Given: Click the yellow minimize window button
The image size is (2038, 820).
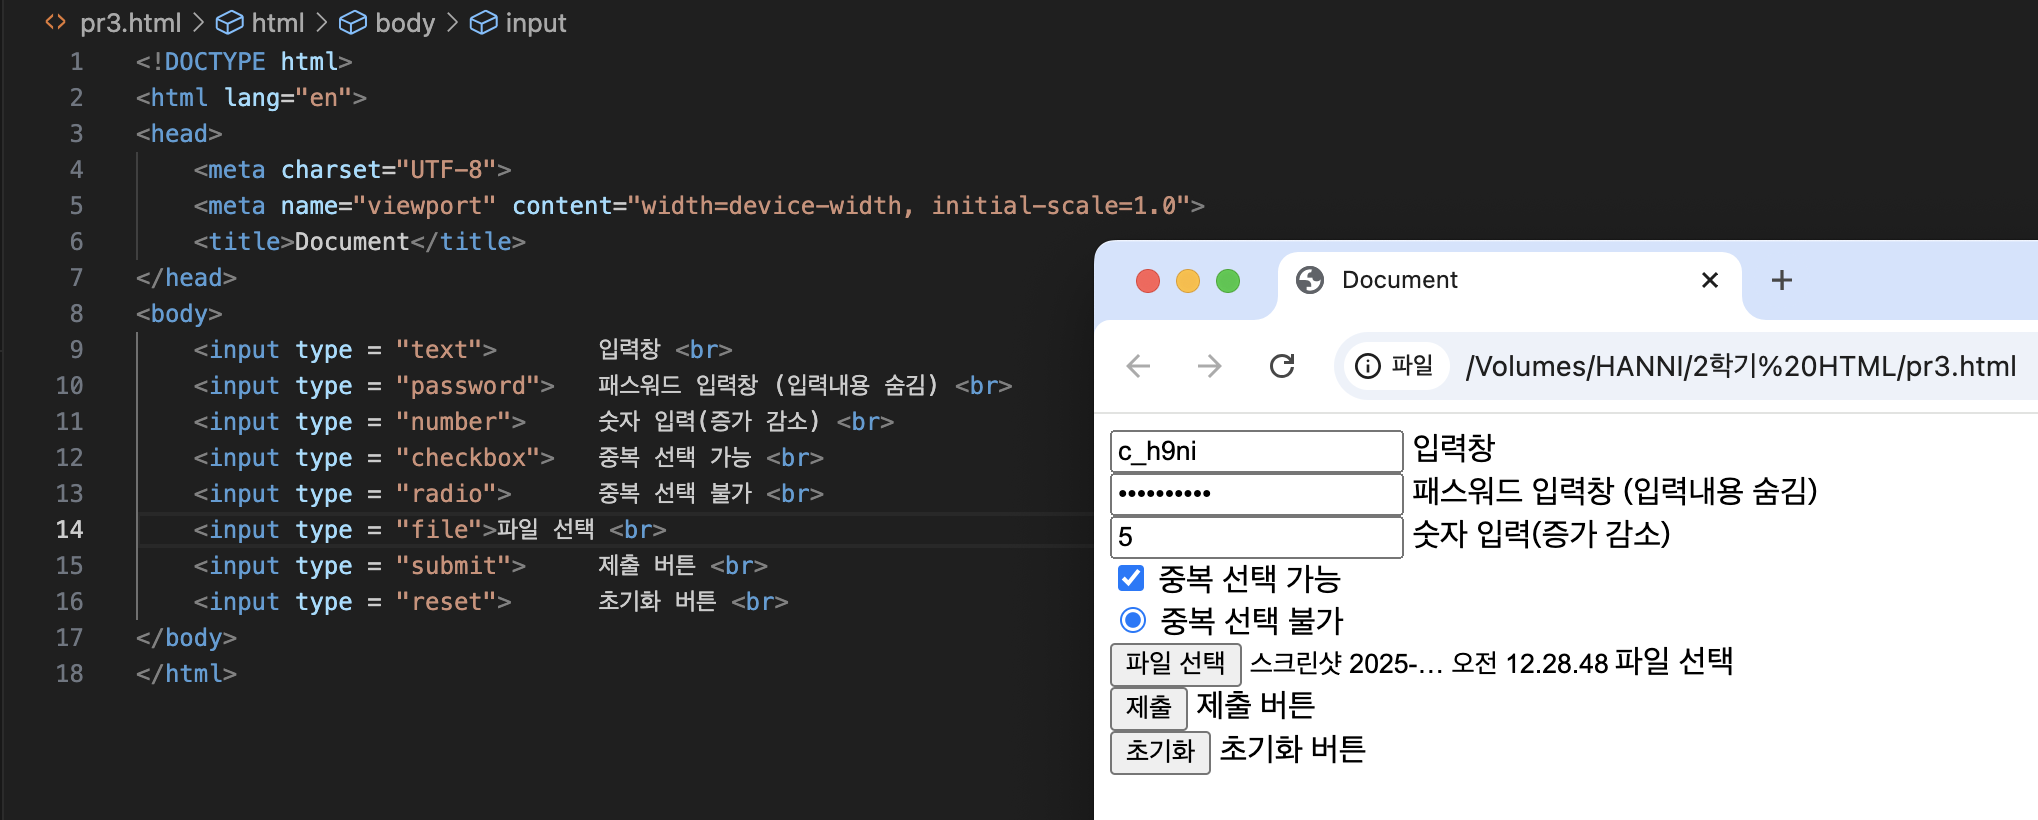Looking at the screenshot, I should tap(1188, 281).
